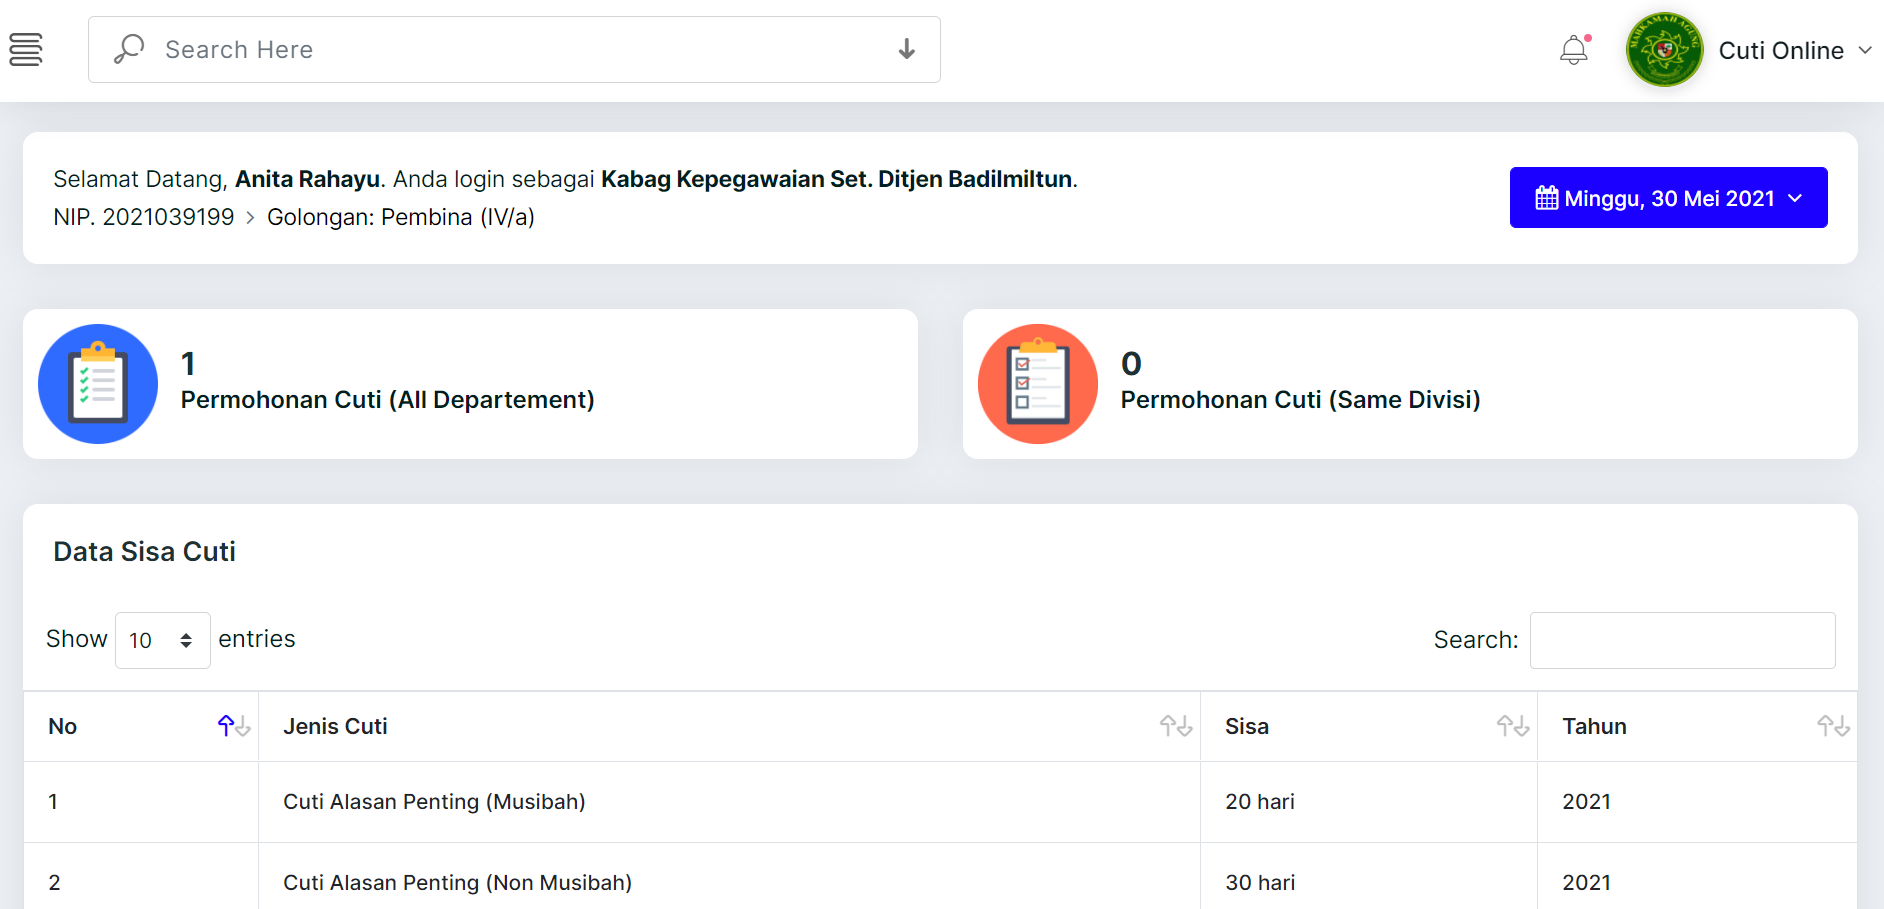Image resolution: width=1884 pixels, height=909 pixels.
Task: Toggle the Jenis Cuti sort arrows
Action: click(1175, 726)
